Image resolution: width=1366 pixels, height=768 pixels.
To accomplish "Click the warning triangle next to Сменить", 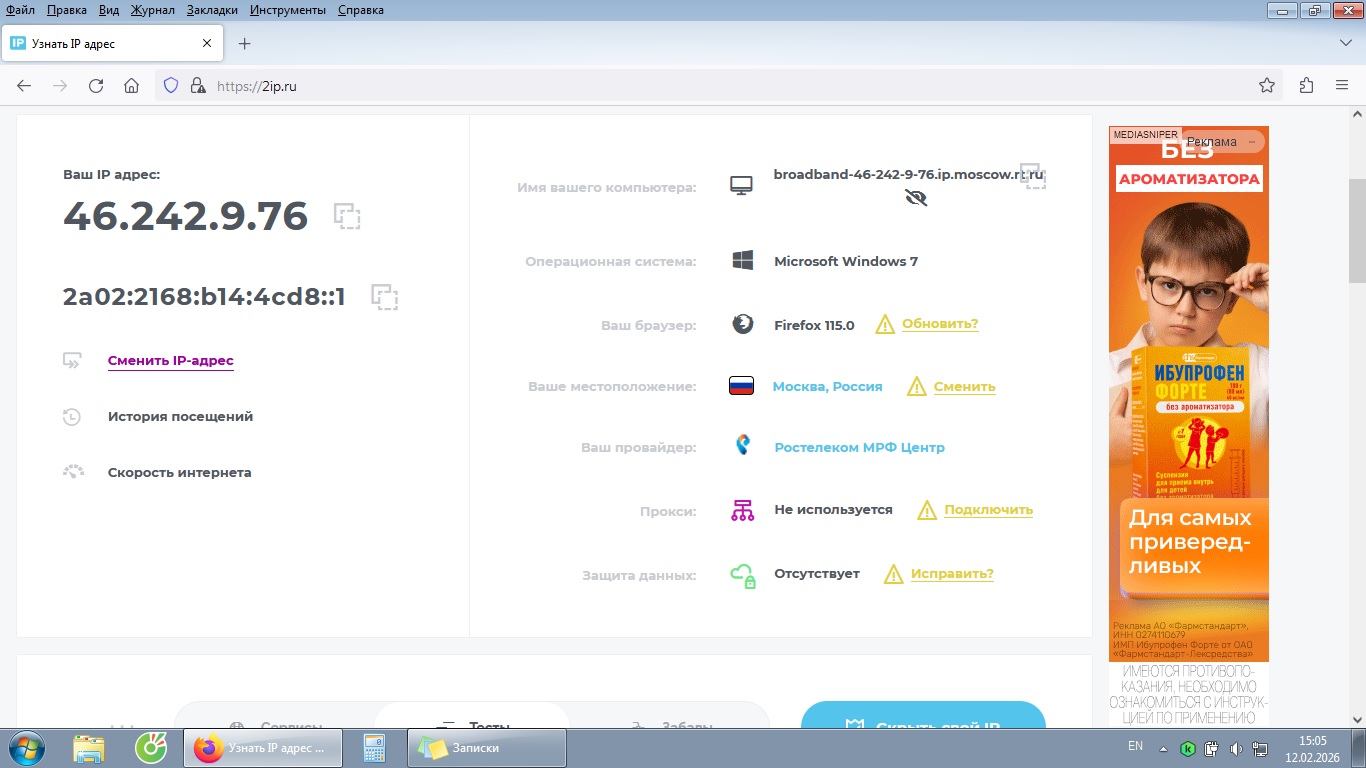I will click(x=917, y=386).
